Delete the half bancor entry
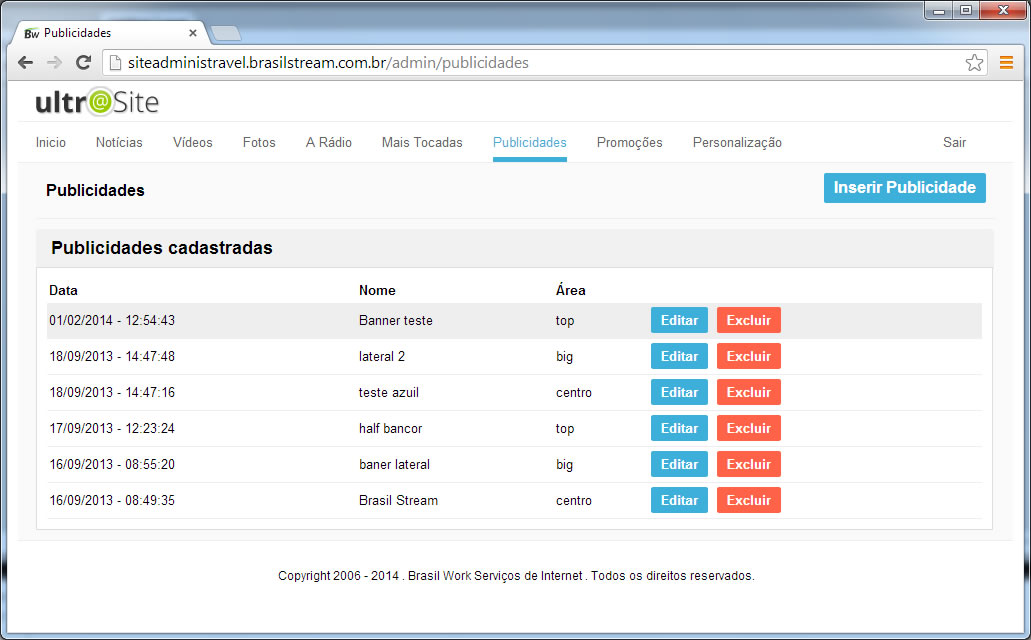This screenshot has height=640, width=1031. [x=748, y=428]
